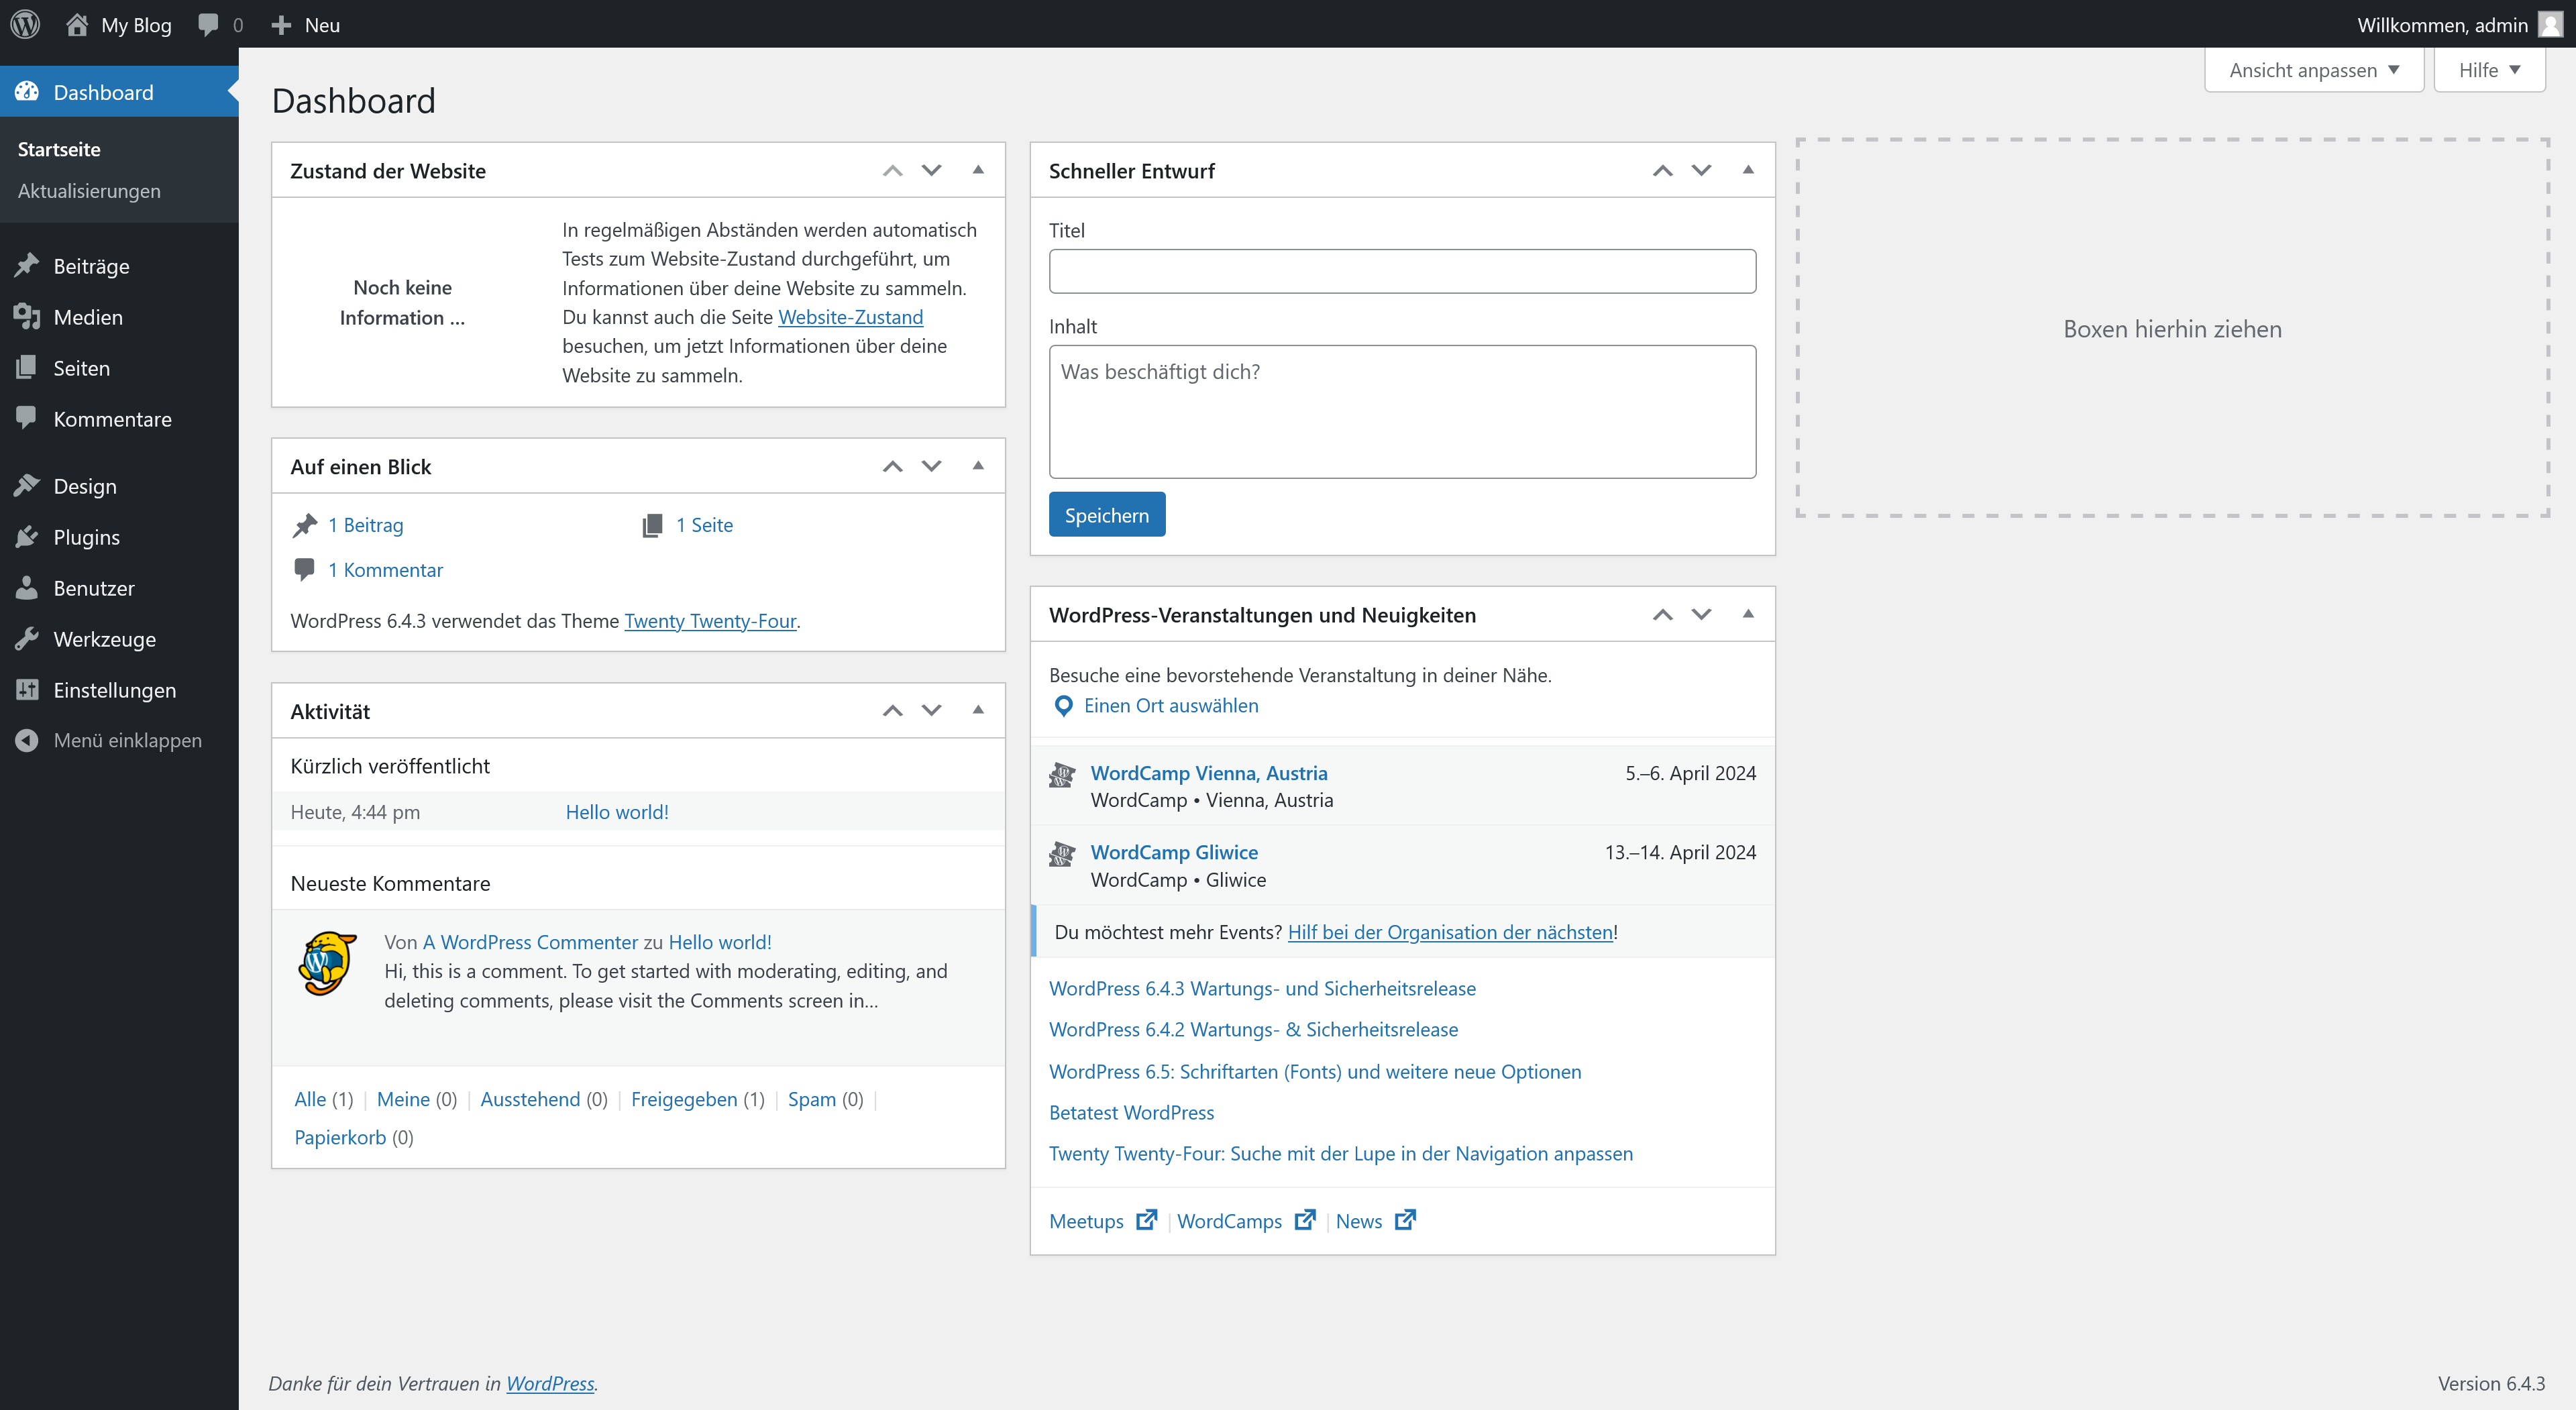
Task: Move Veranstaltungen und Neuigkeiten box down
Action: point(1701,614)
